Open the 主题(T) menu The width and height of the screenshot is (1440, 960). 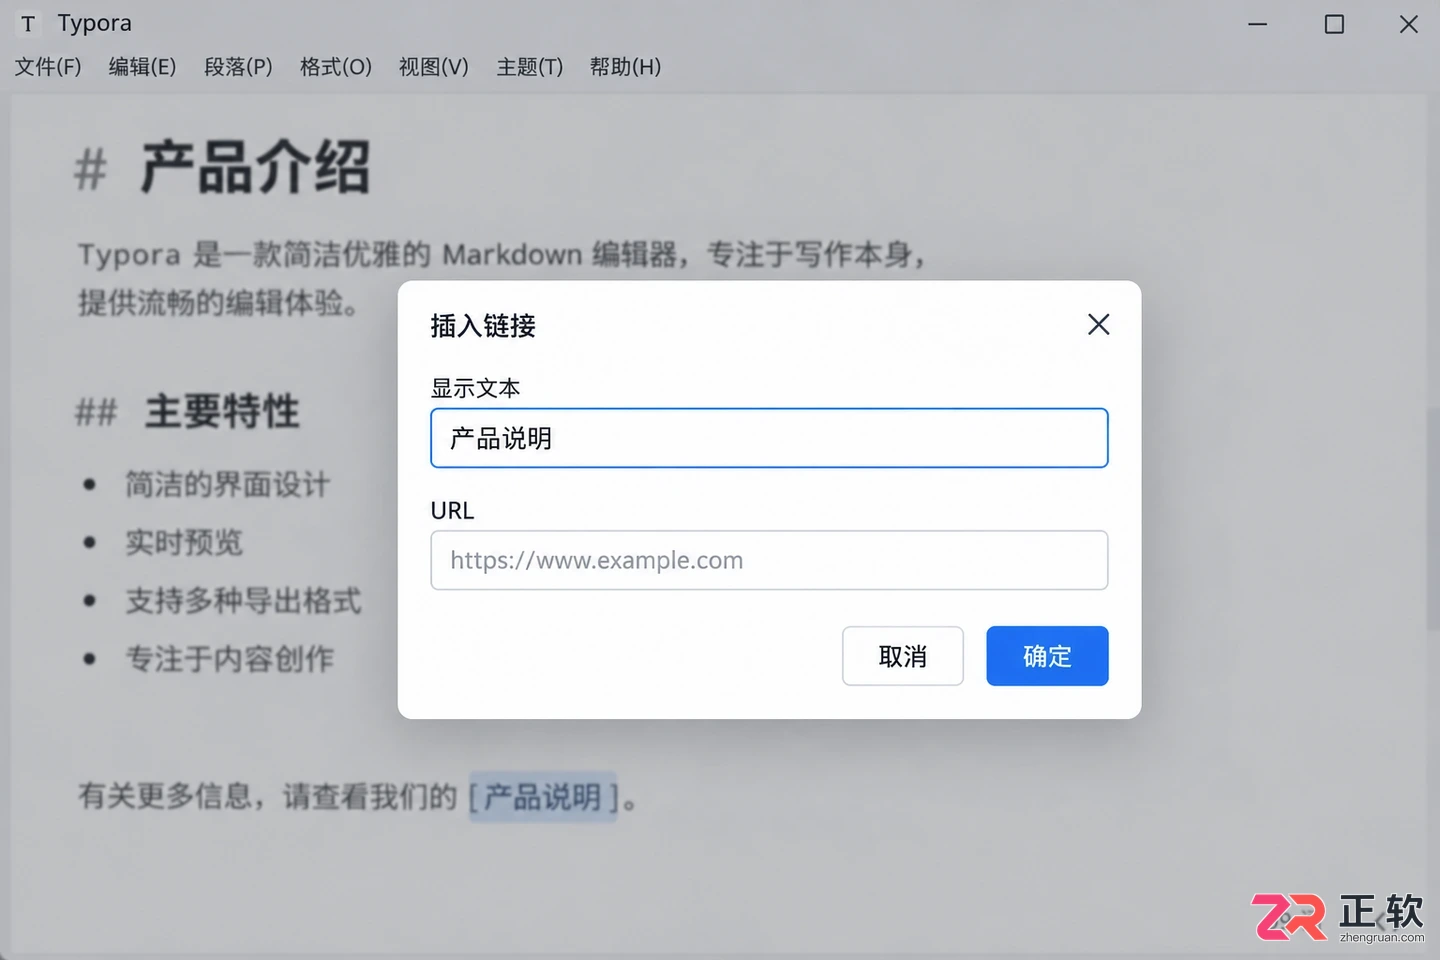click(530, 67)
